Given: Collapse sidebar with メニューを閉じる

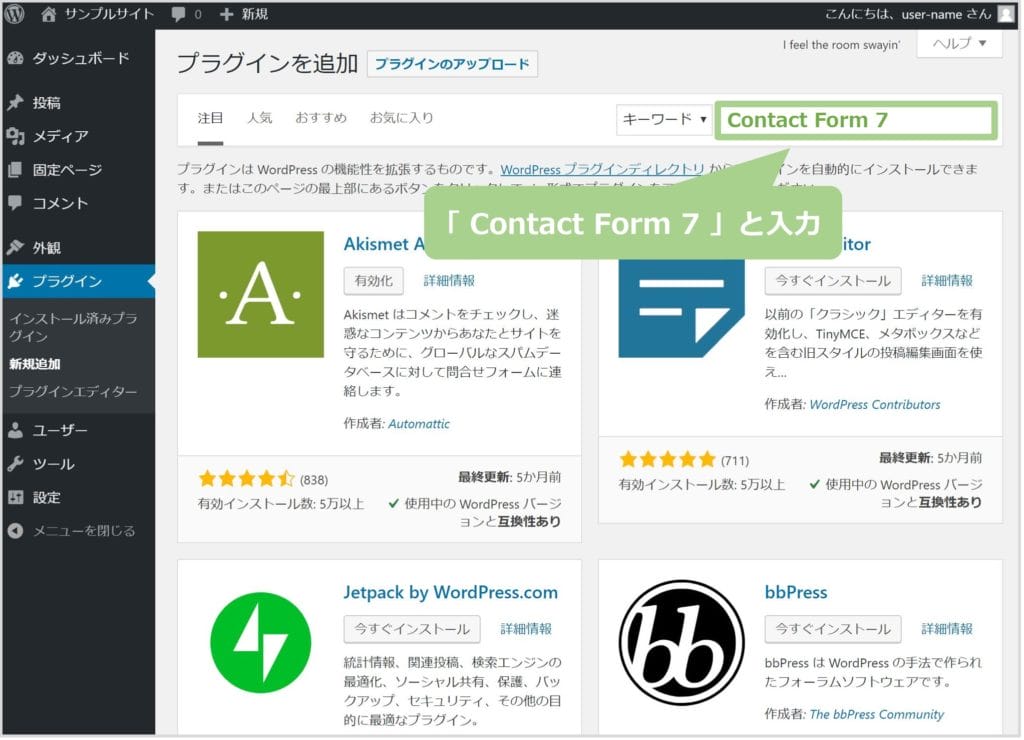Looking at the screenshot, I should click(x=83, y=531).
